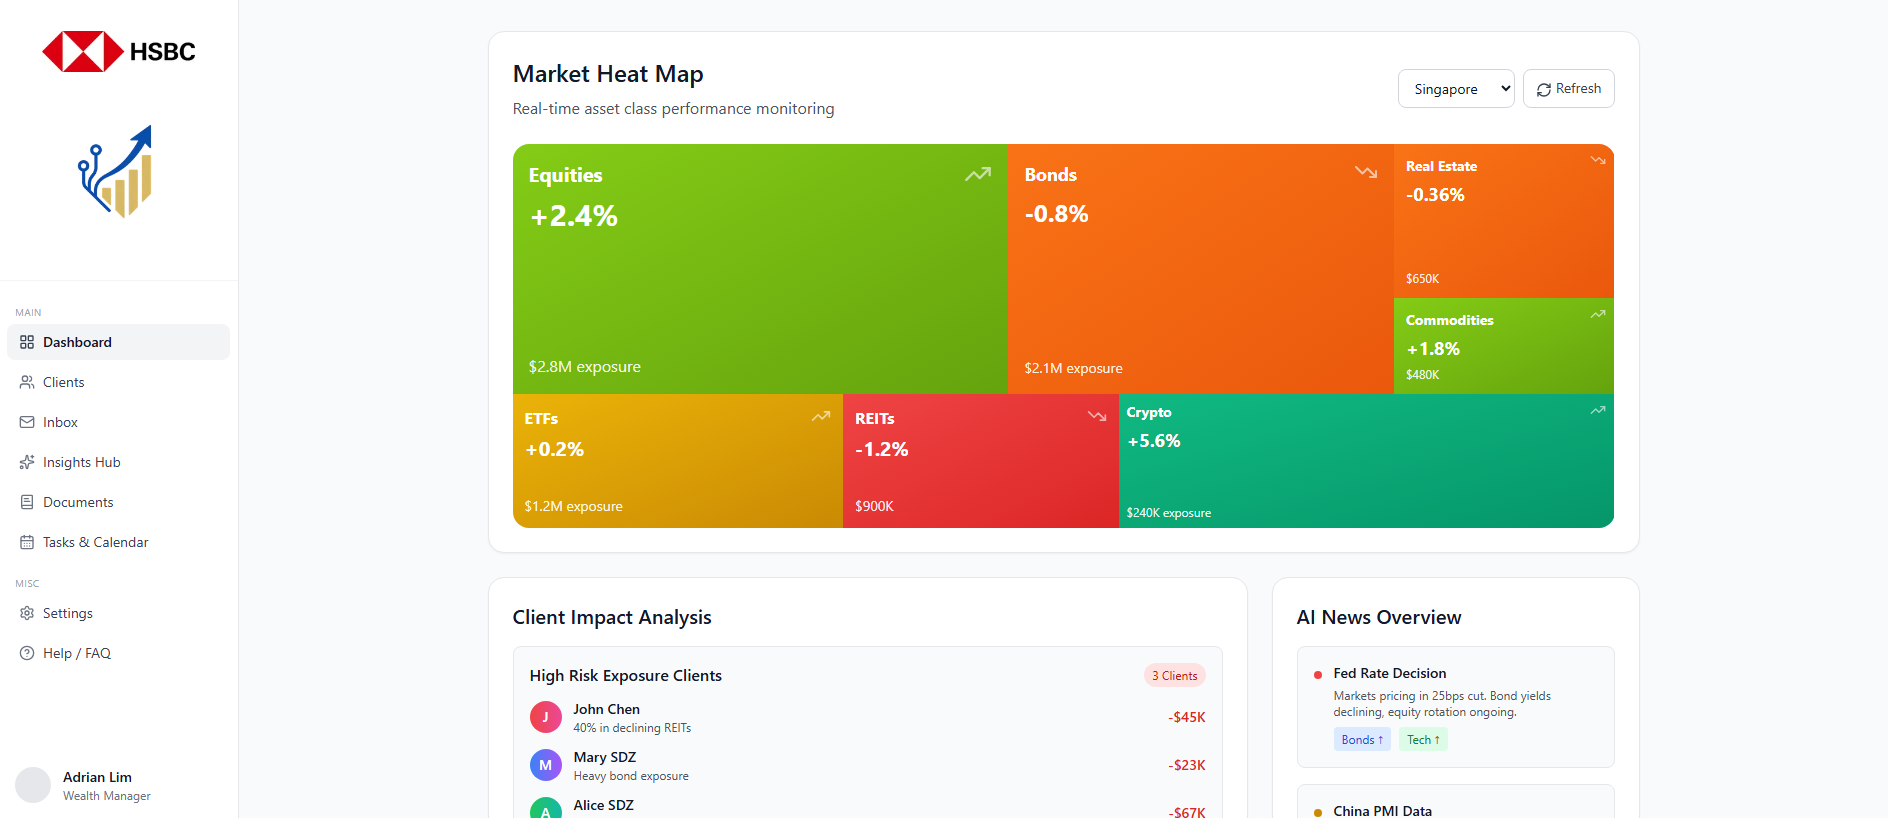Select the ETFs heat map tile
The width and height of the screenshot is (1888, 818).
(678, 461)
